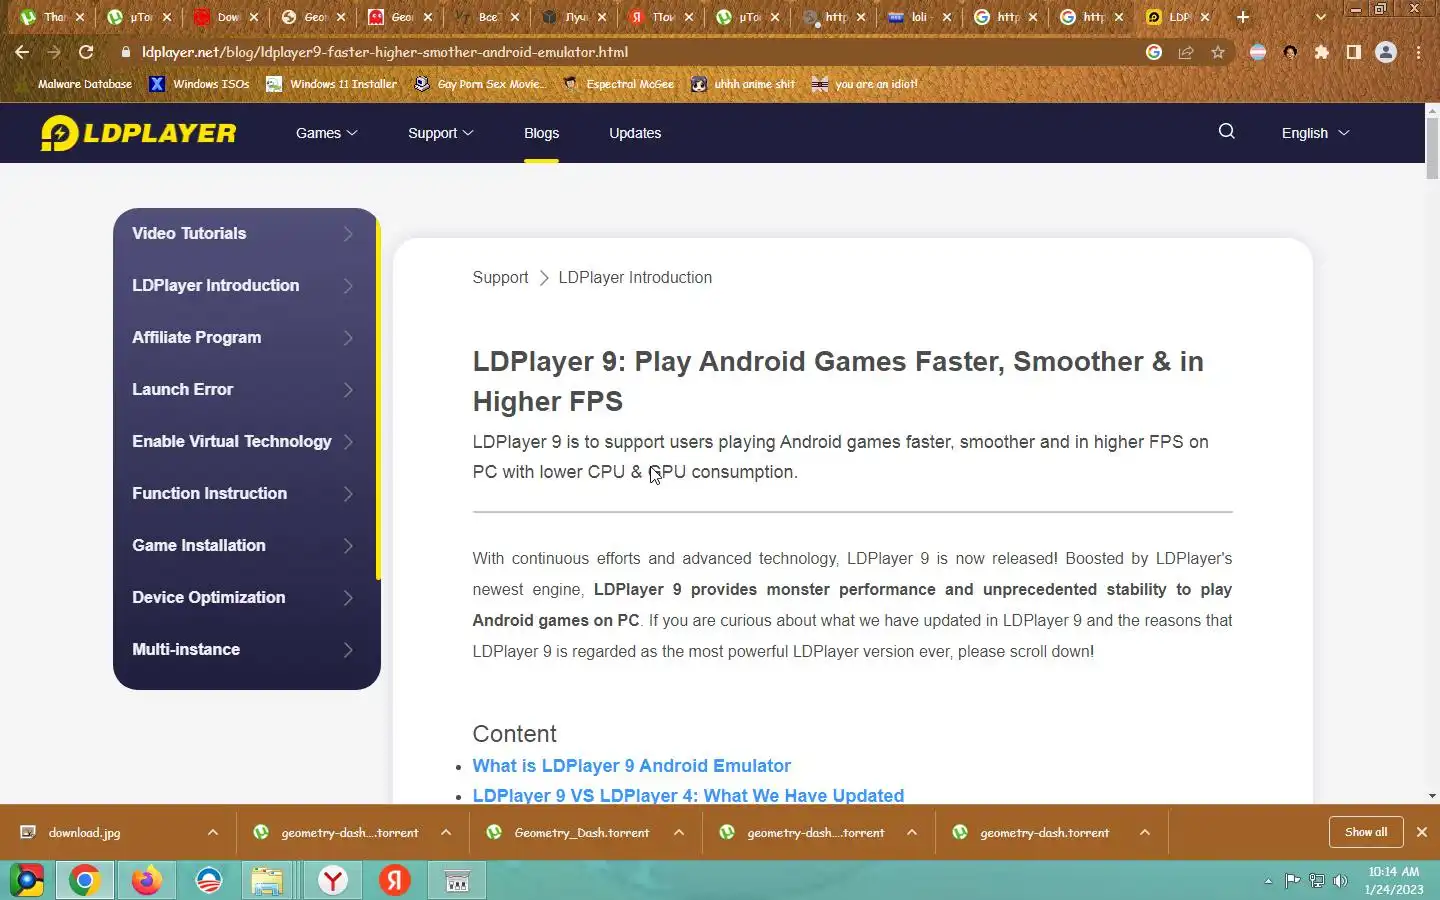
Task: Expand Video Tutorials sidebar arrow
Action: coord(348,234)
